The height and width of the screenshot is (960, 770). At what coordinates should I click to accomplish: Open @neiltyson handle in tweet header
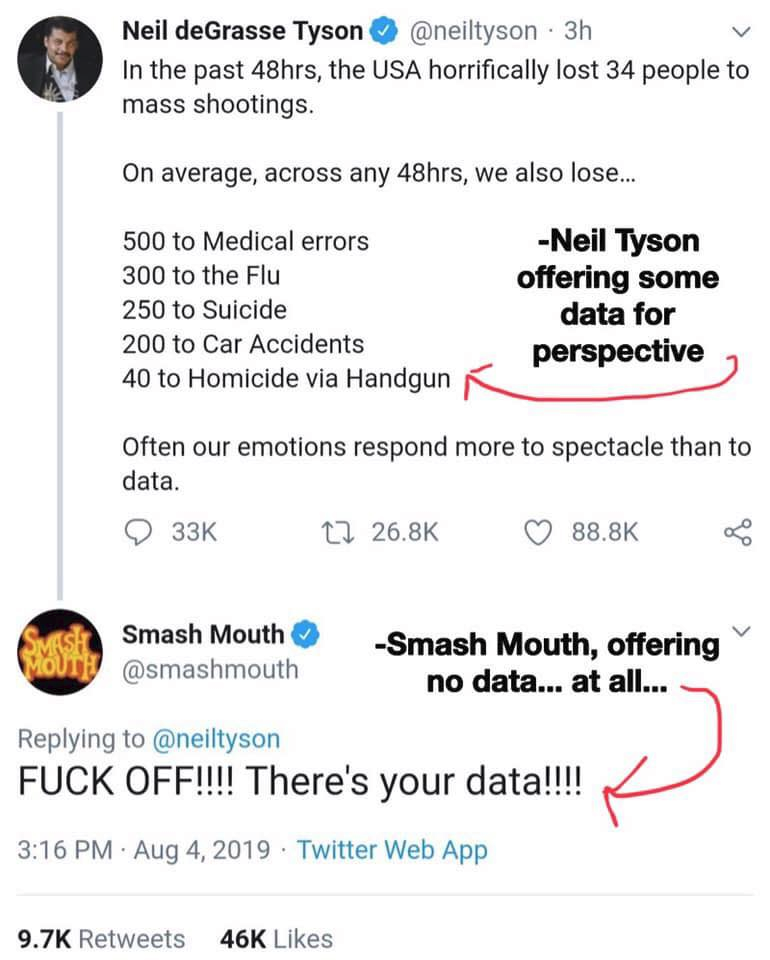[x=473, y=31]
